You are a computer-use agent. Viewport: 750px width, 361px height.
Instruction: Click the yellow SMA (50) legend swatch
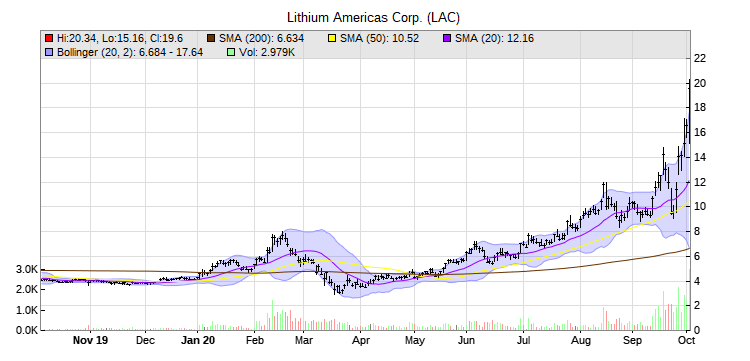(x=333, y=38)
